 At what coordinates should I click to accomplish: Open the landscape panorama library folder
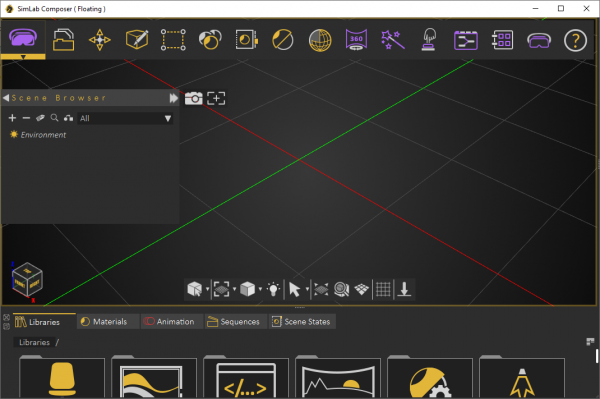tap(338, 376)
